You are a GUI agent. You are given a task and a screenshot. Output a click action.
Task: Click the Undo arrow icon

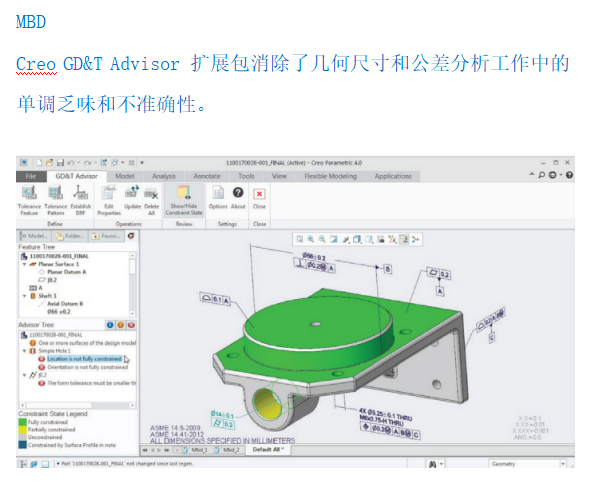coord(71,163)
